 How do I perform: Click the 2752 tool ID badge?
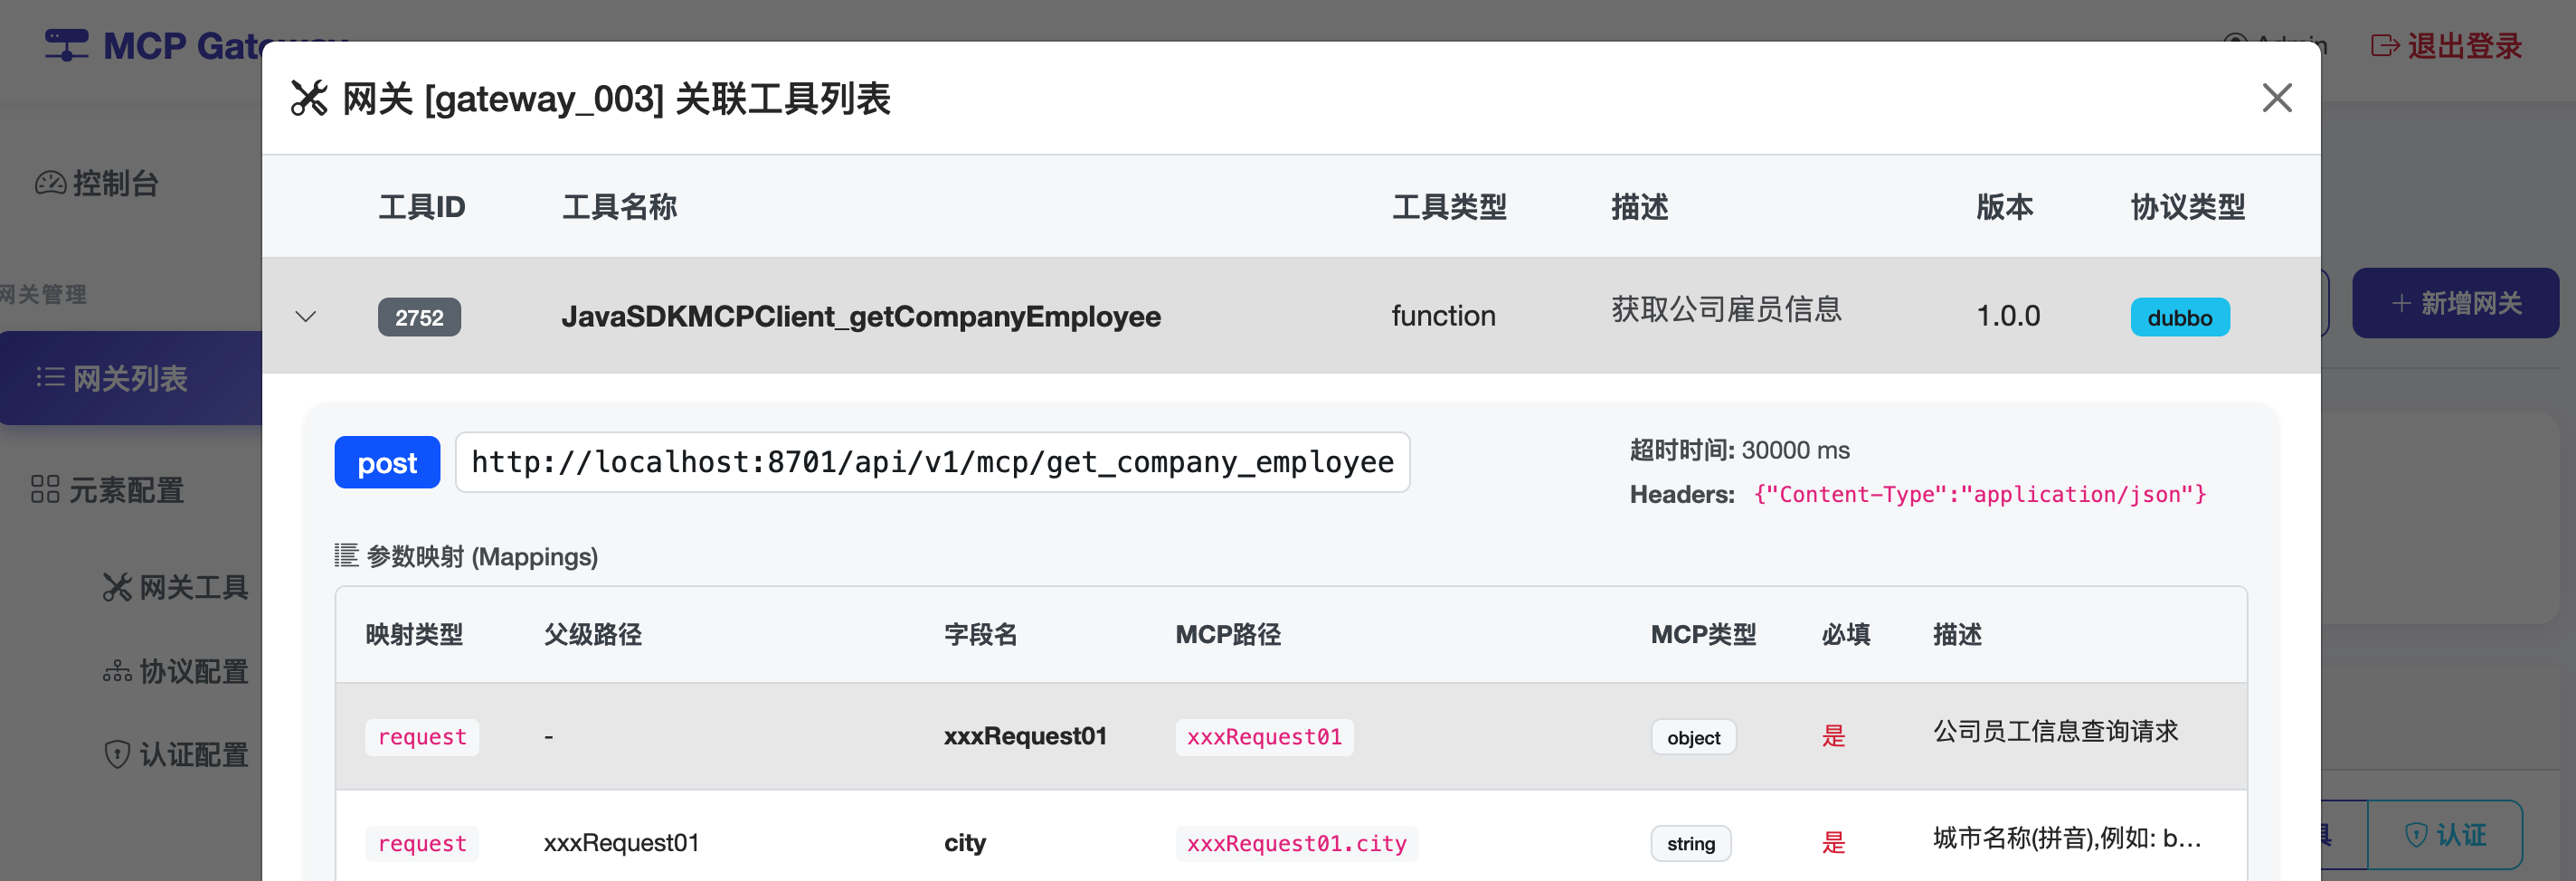419,317
